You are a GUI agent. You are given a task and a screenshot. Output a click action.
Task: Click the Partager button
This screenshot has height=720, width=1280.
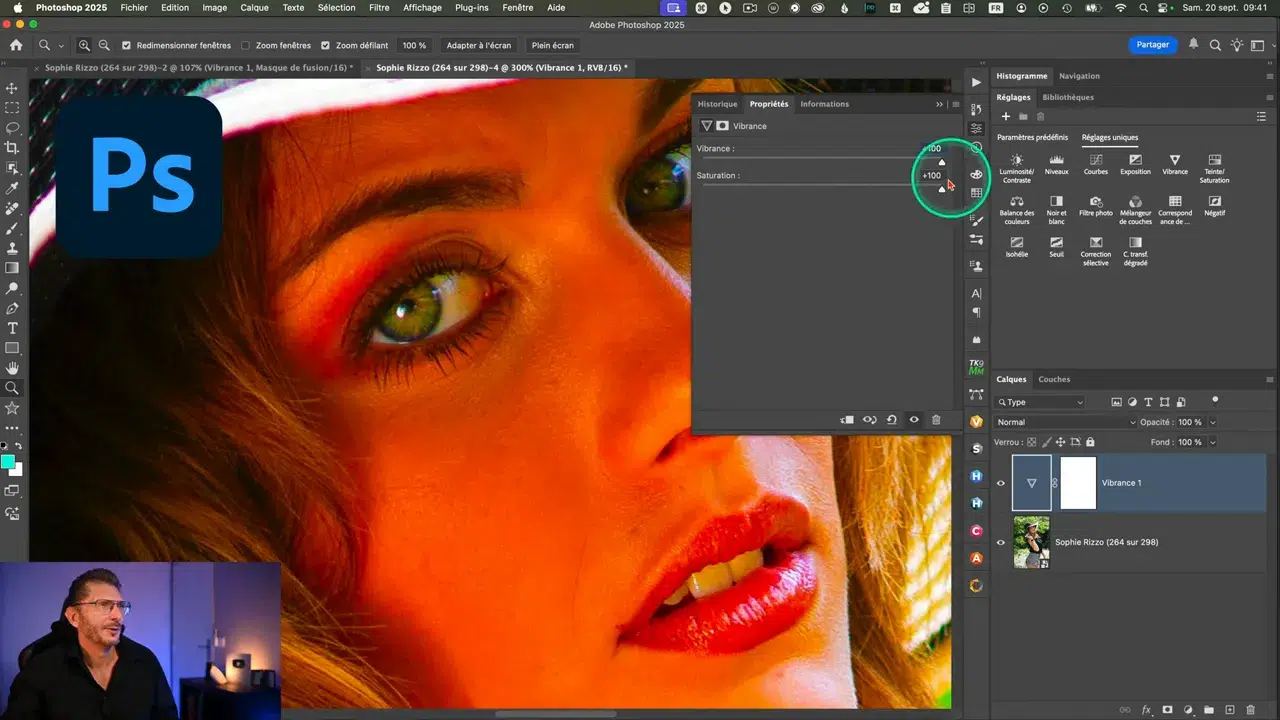tap(1152, 45)
